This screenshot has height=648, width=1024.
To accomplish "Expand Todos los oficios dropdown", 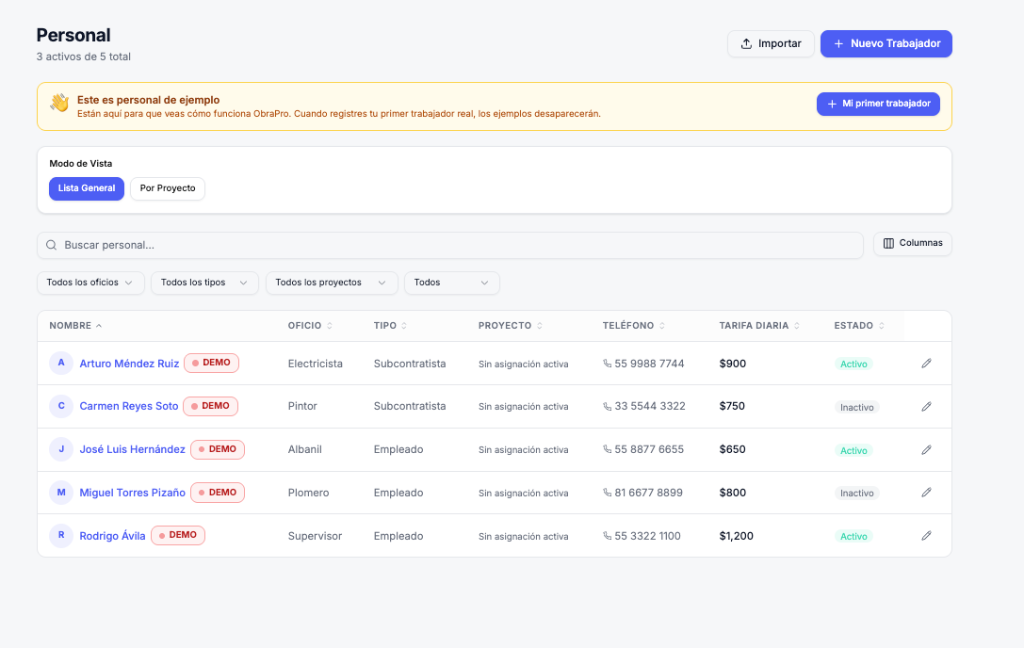I will click(90, 282).
